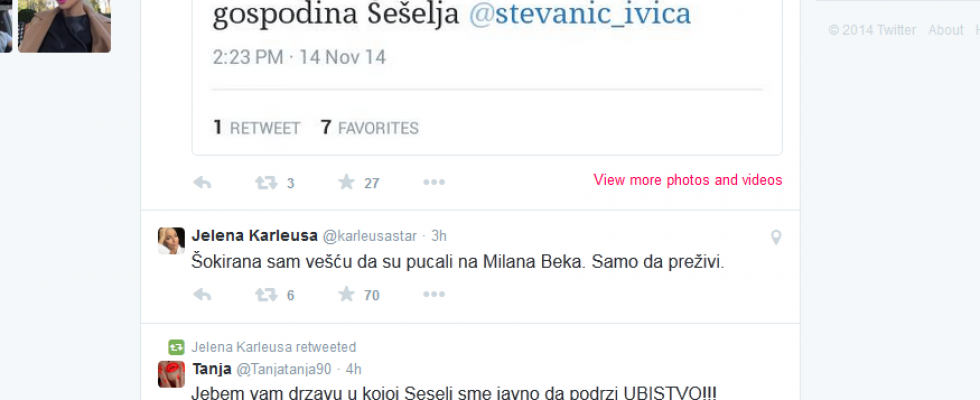Click the green retweeted indicator icon
Viewport: 980px width, 400px height.
177,347
